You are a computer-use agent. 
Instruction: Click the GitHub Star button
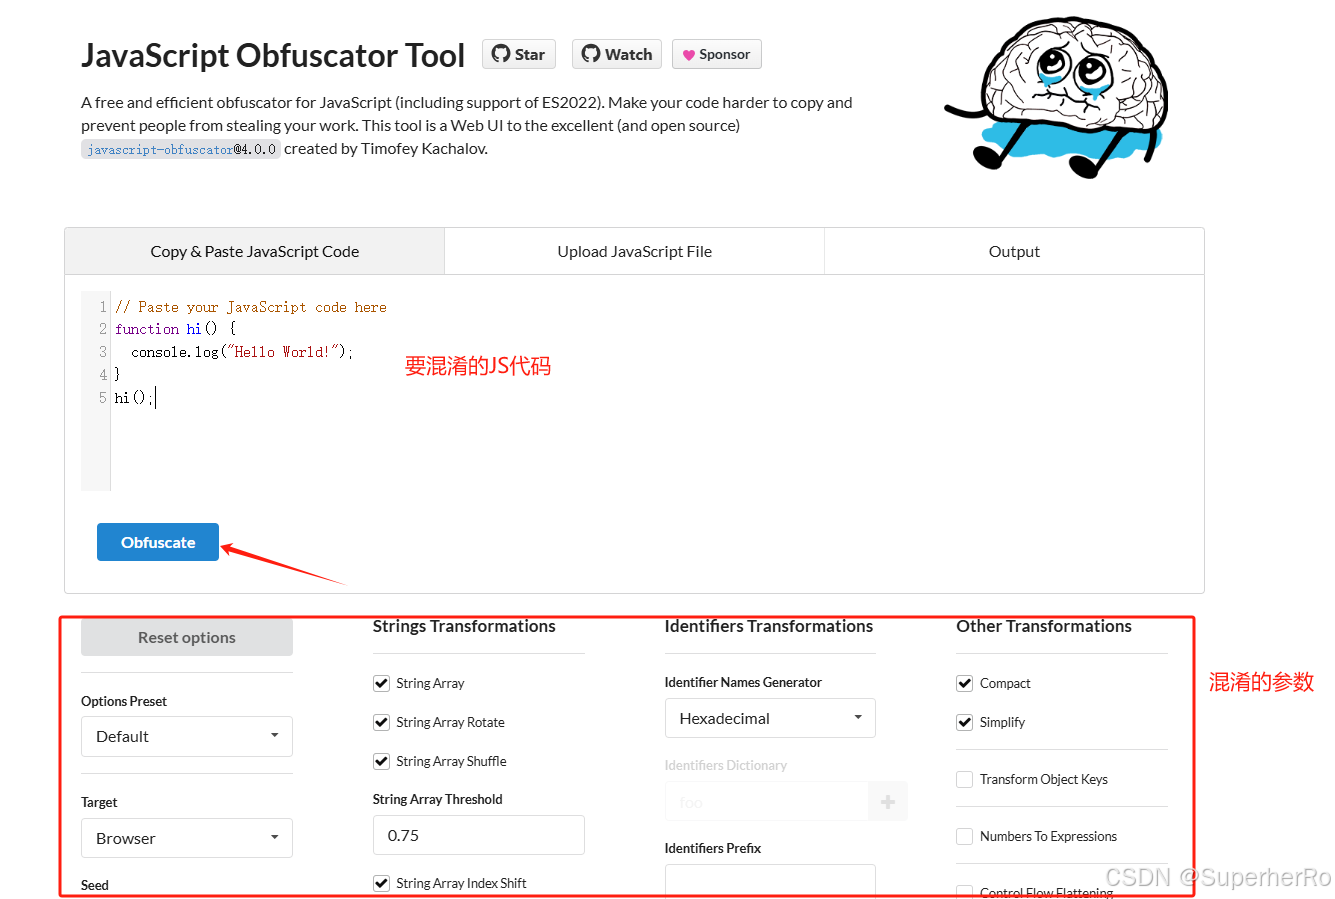tap(518, 54)
